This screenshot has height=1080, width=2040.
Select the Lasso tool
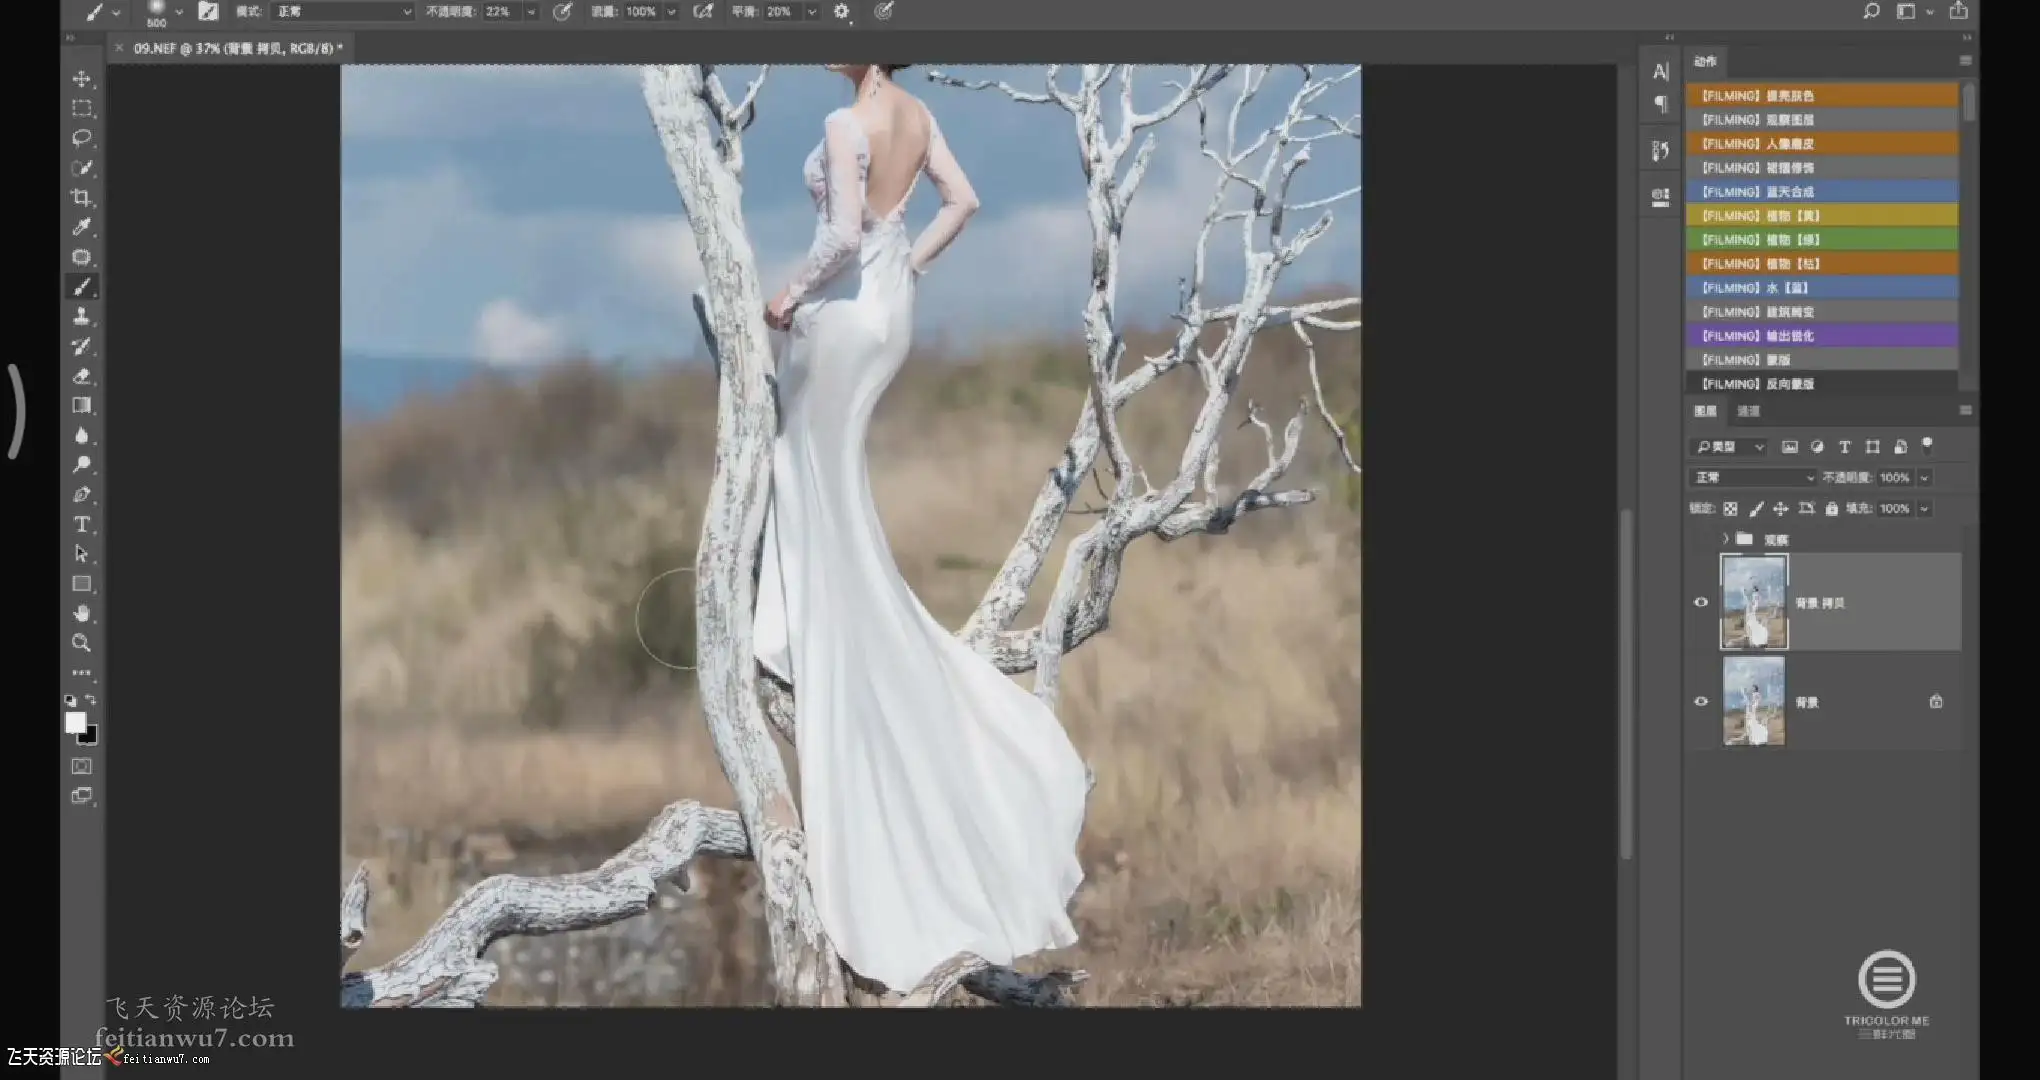(82, 138)
